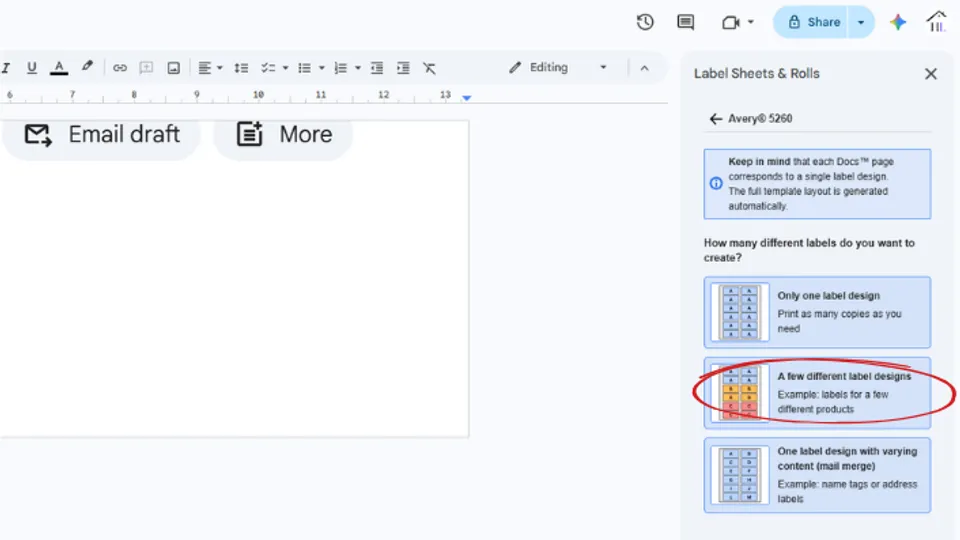Image resolution: width=960 pixels, height=540 pixels.
Task: Click the Label Sheets & Rolls title
Action: [756, 73]
